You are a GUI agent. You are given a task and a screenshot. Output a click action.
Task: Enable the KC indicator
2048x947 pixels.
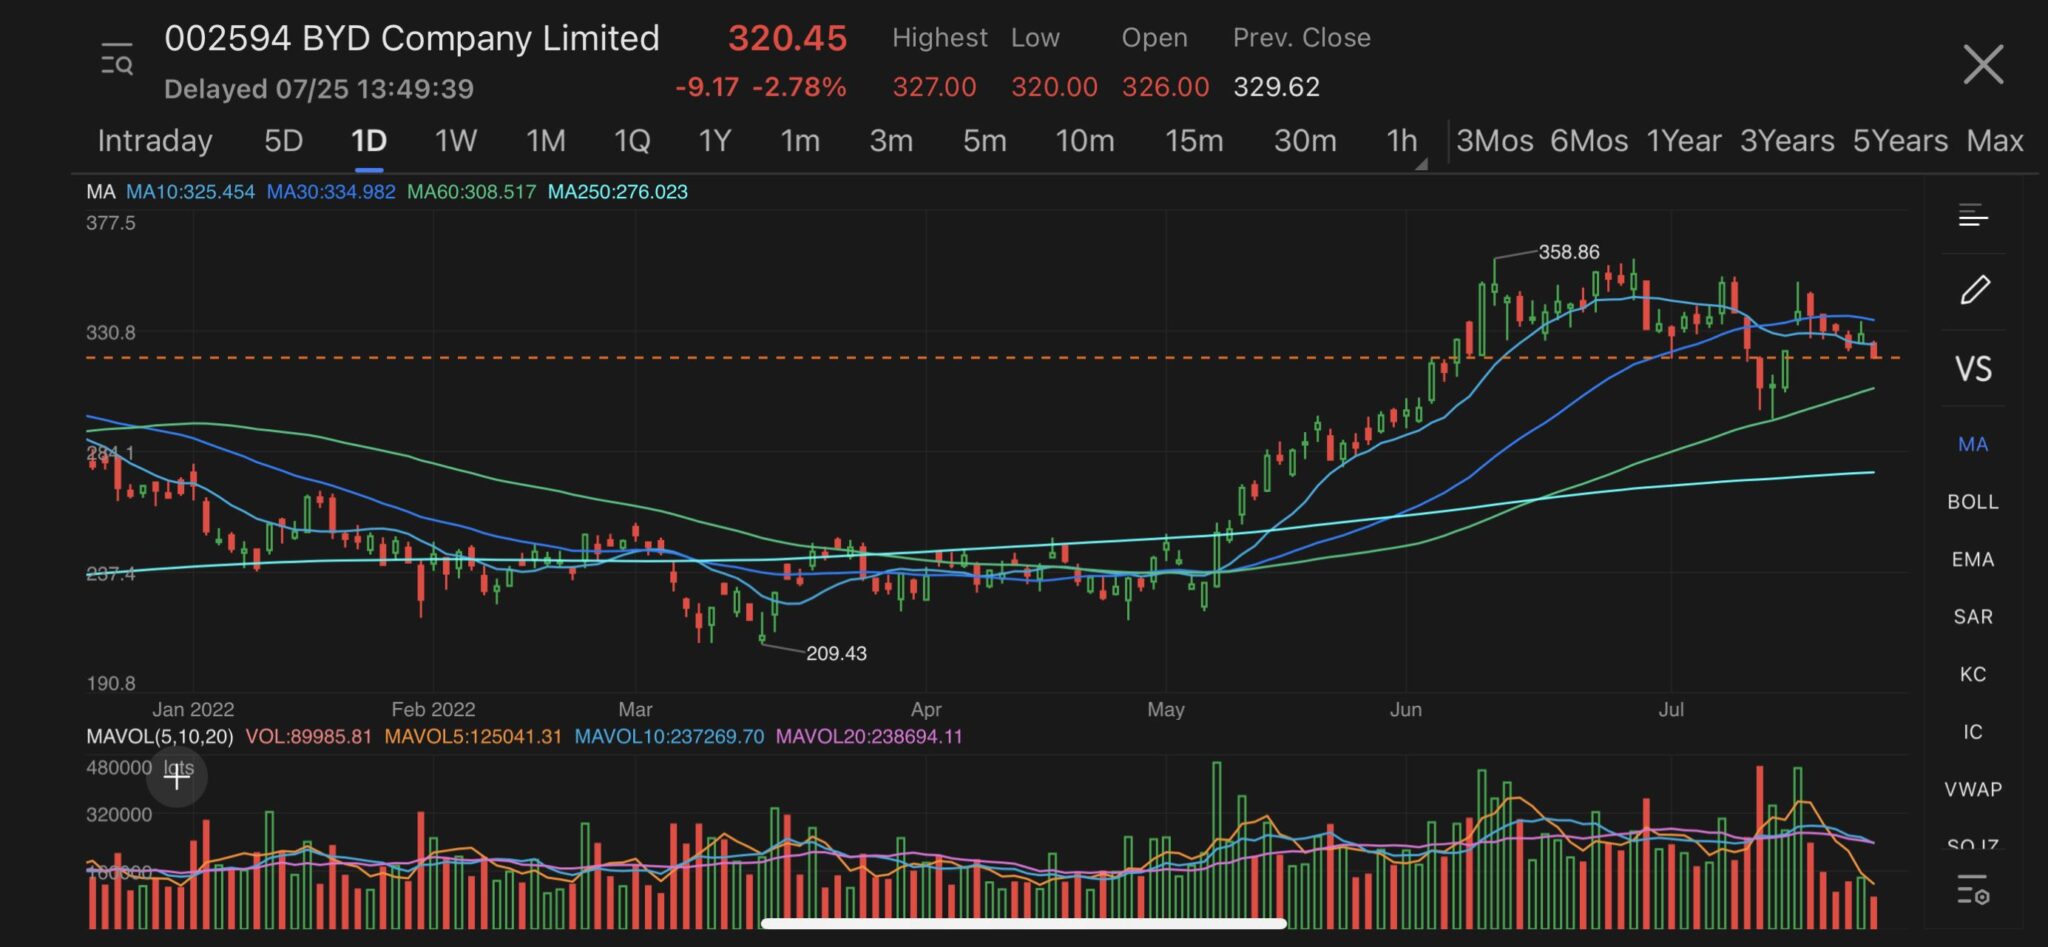(x=1973, y=674)
